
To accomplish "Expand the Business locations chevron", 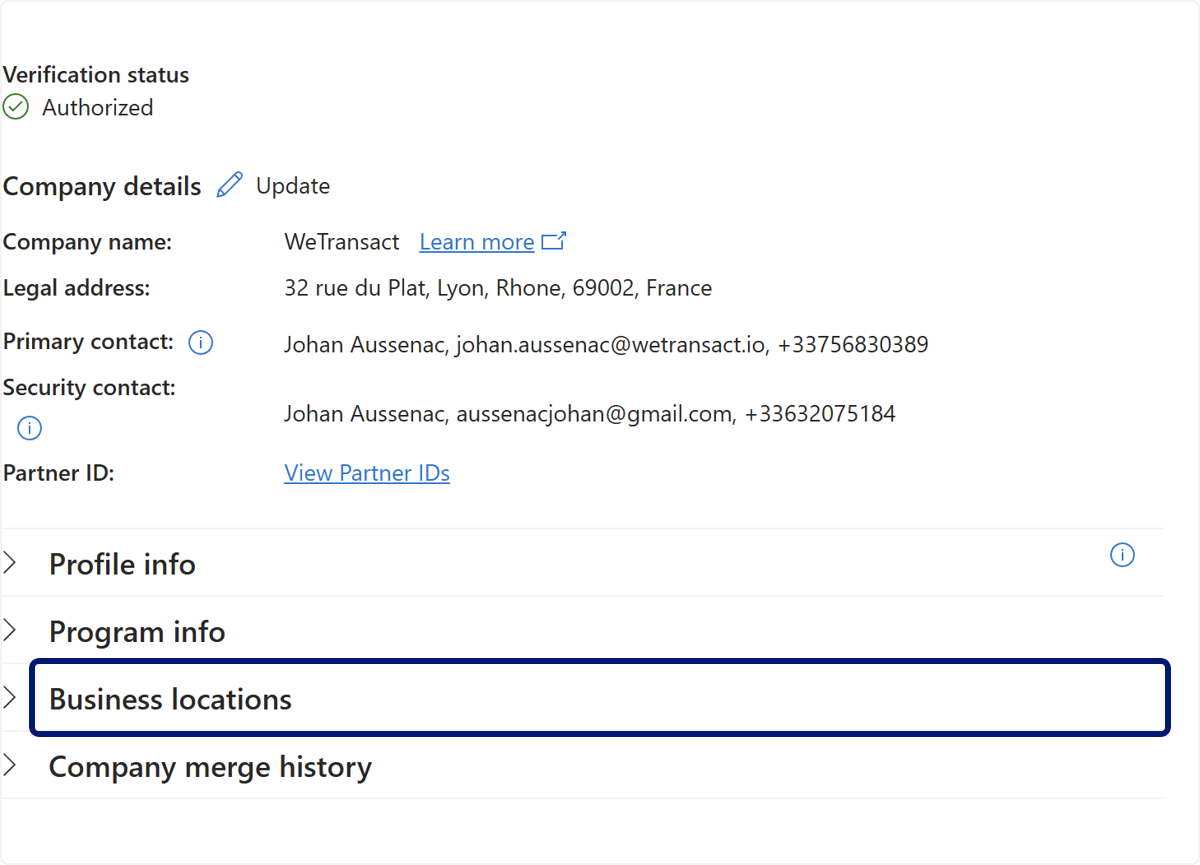I will [x=10, y=698].
